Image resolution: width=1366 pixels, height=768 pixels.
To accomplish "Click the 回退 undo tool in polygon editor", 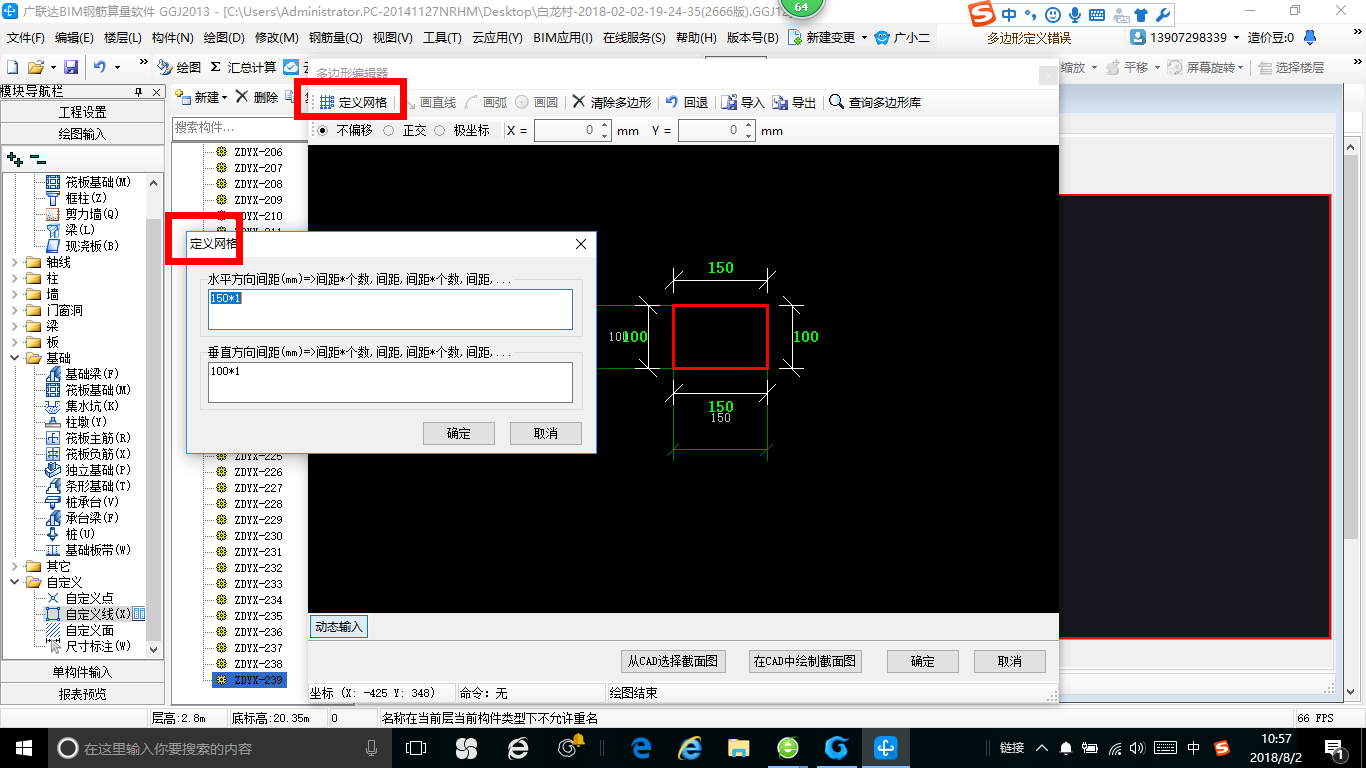I will coord(687,102).
